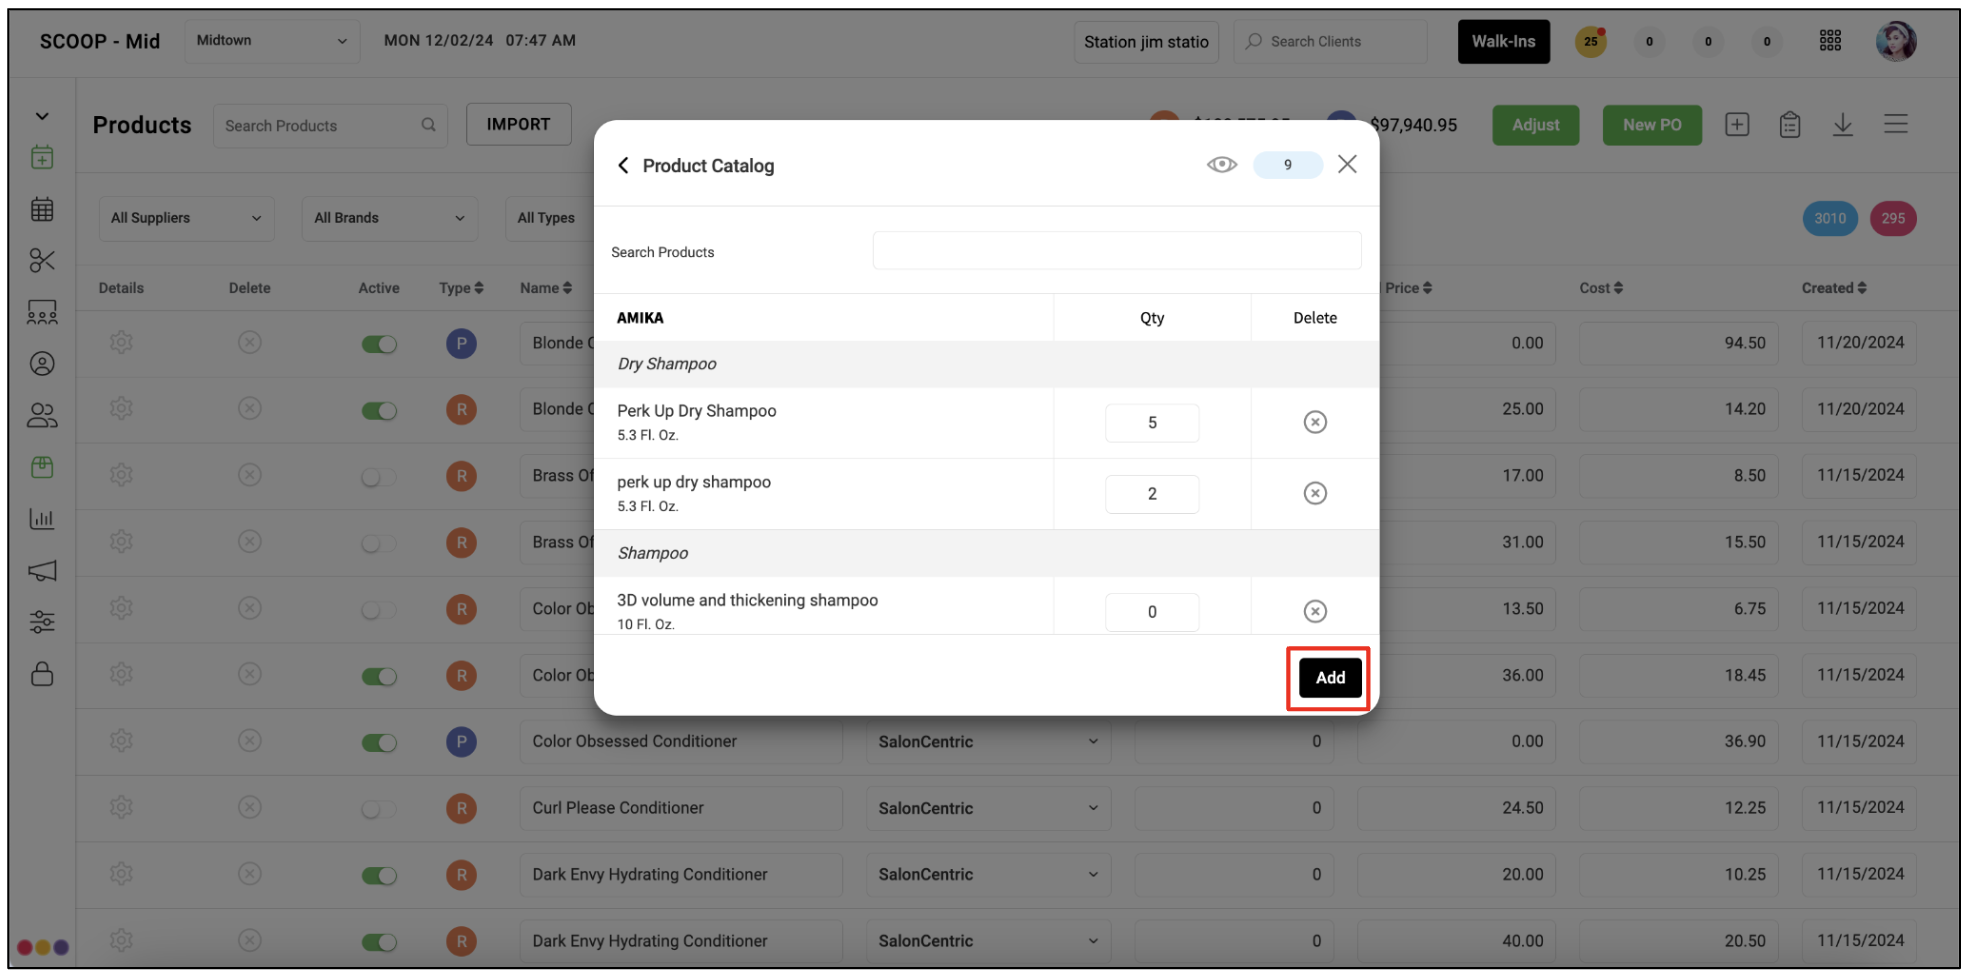
Task: Click the Walk-Ins button
Action: tap(1503, 41)
